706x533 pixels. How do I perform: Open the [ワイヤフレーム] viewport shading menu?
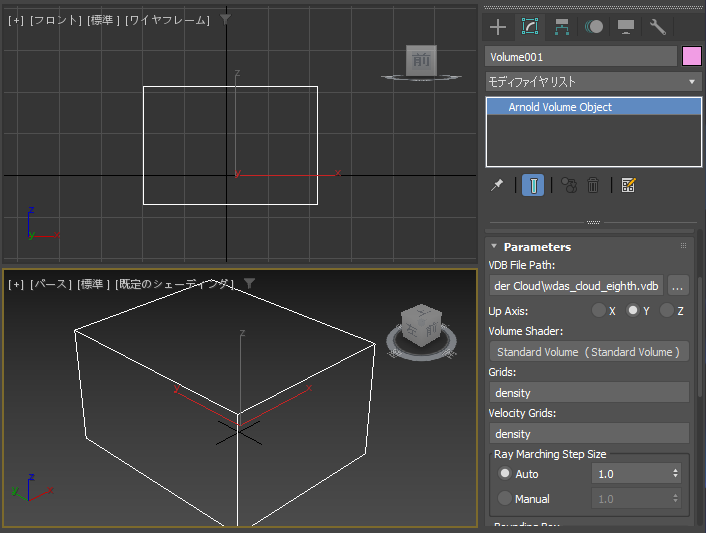[x=167, y=20]
